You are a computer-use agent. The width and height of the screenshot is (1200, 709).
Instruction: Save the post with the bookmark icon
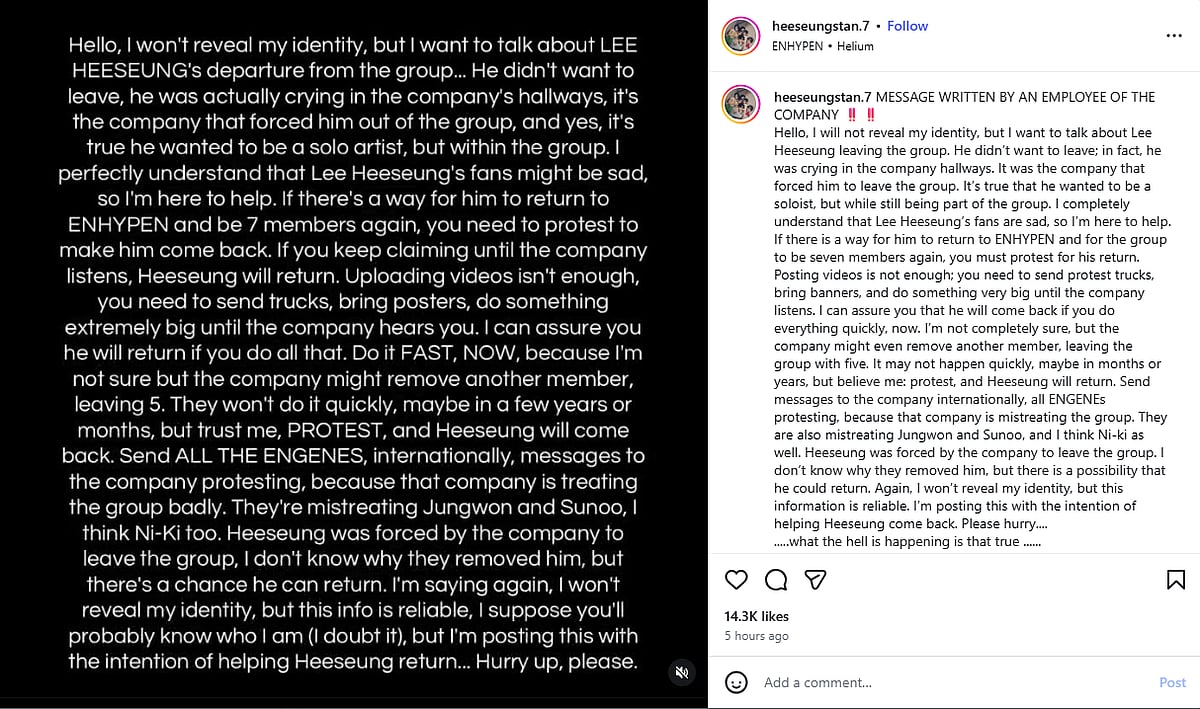[x=1176, y=580]
